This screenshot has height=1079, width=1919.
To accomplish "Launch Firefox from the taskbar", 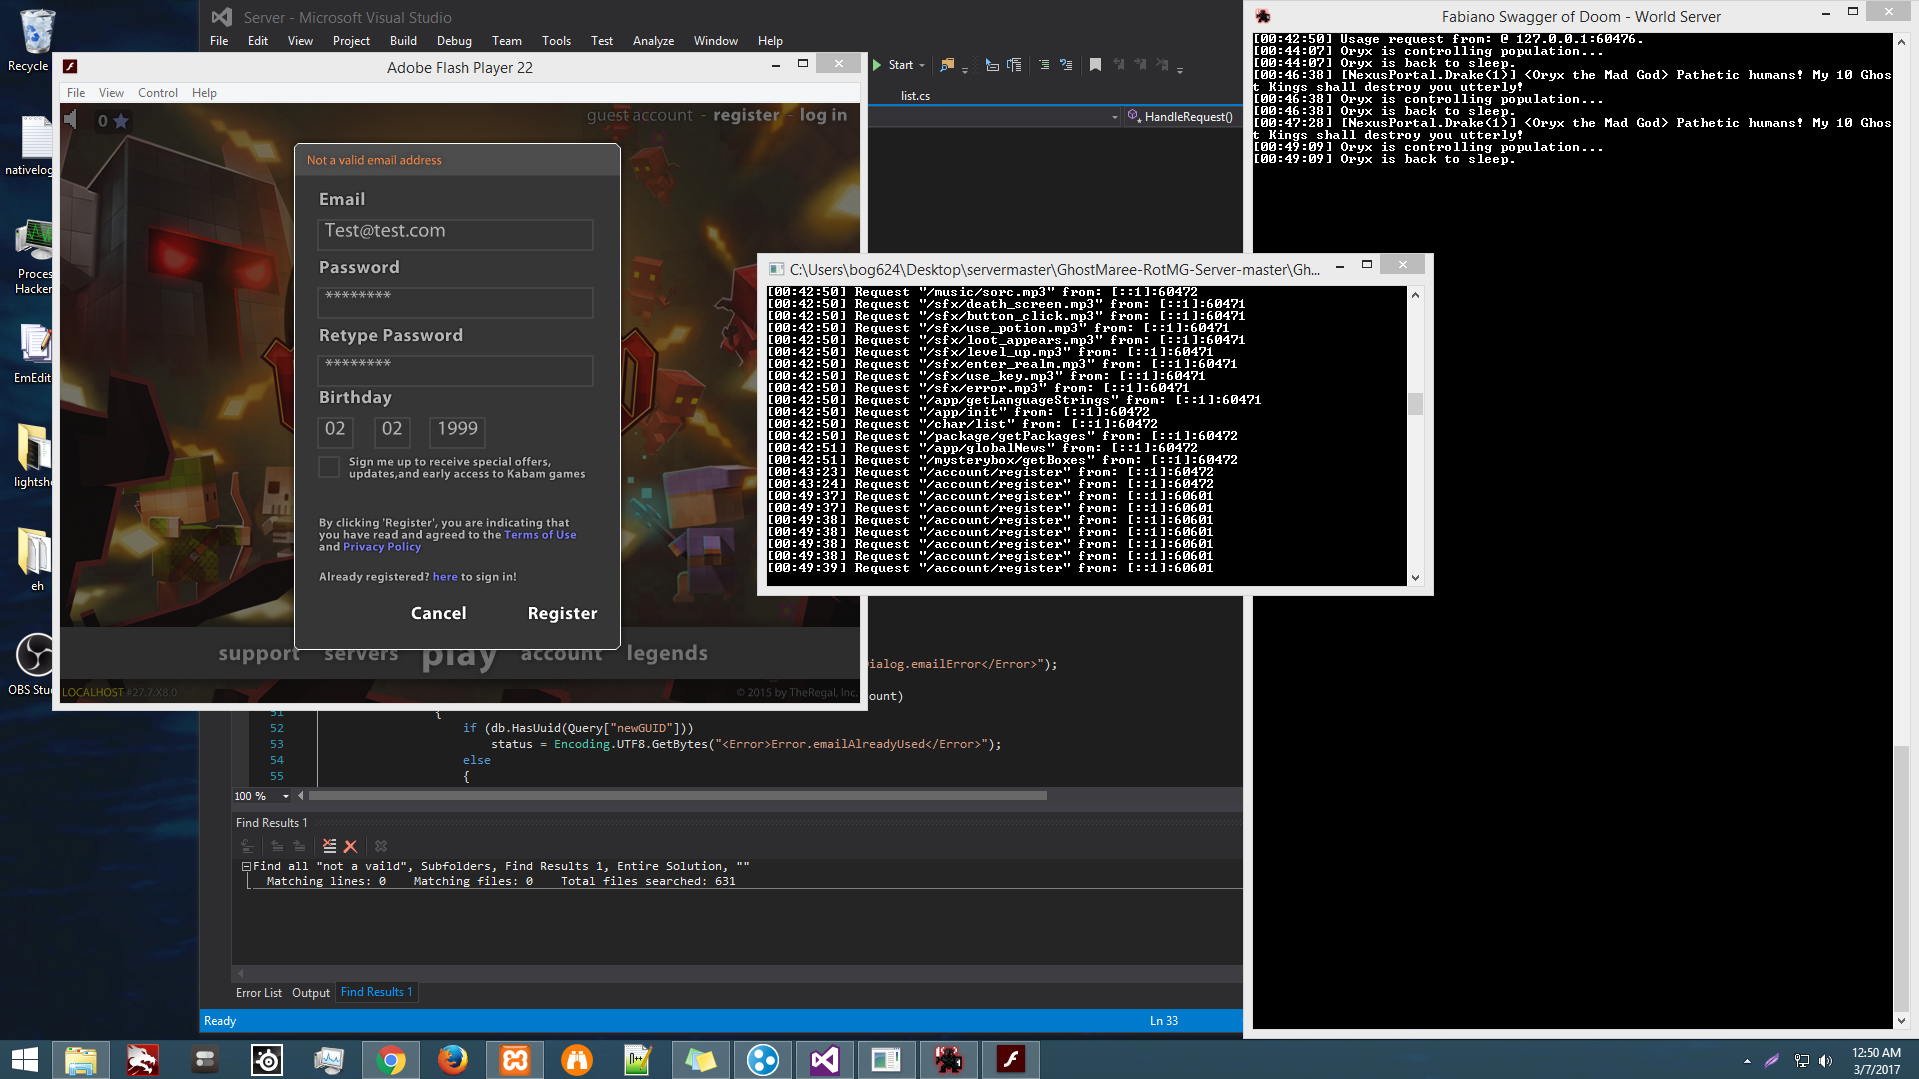I will pyautogui.click(x=453, y=1059).
